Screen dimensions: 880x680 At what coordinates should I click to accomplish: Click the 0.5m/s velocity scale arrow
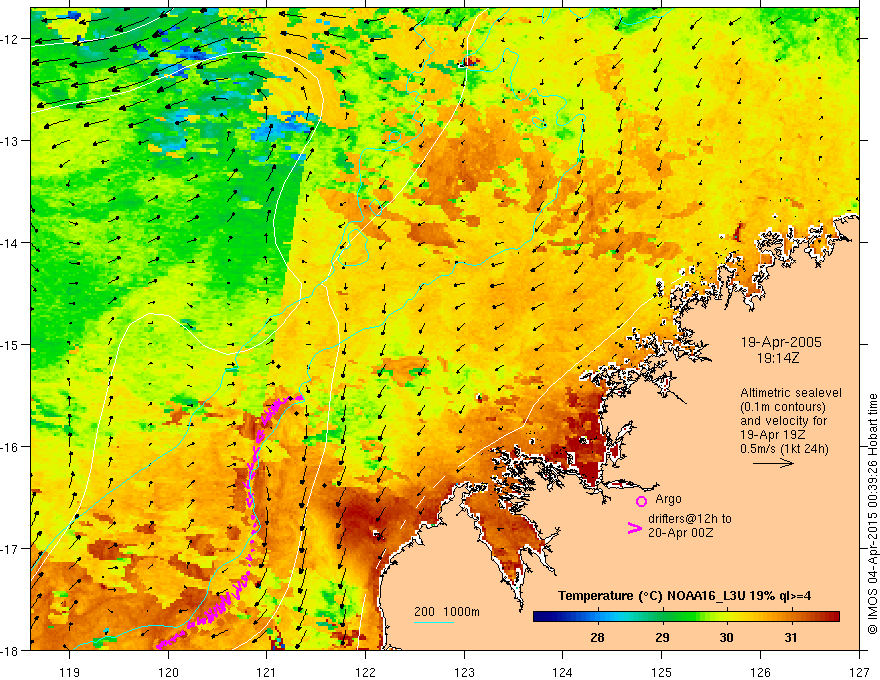(x=773, y=463)
